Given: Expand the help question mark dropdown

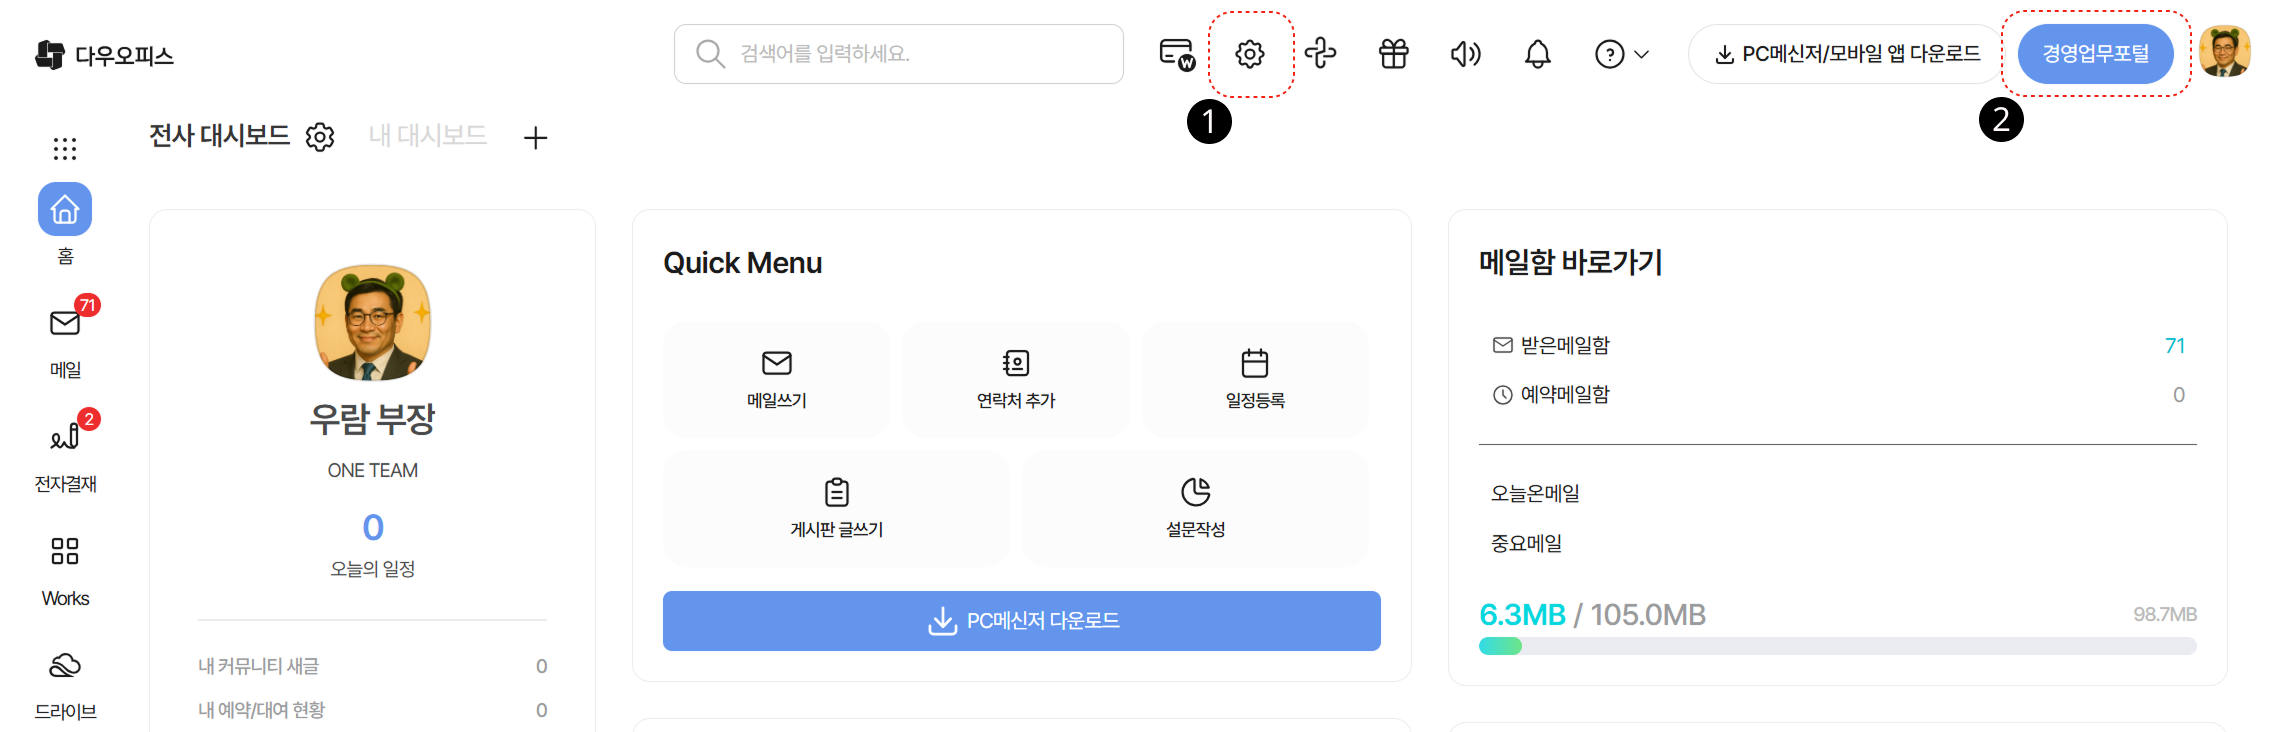Looking at the screenshot, I should click(1621, 54).
